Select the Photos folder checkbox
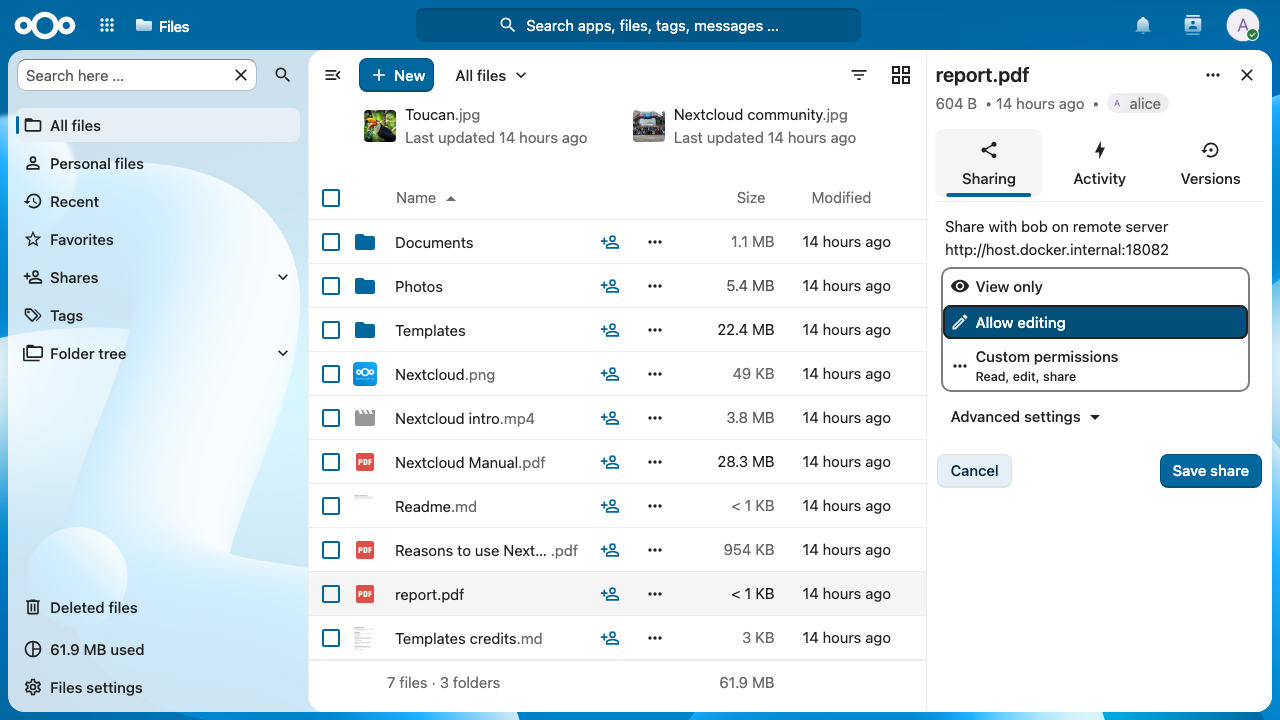The image size is (1280, 720). (x=331, y=286)
